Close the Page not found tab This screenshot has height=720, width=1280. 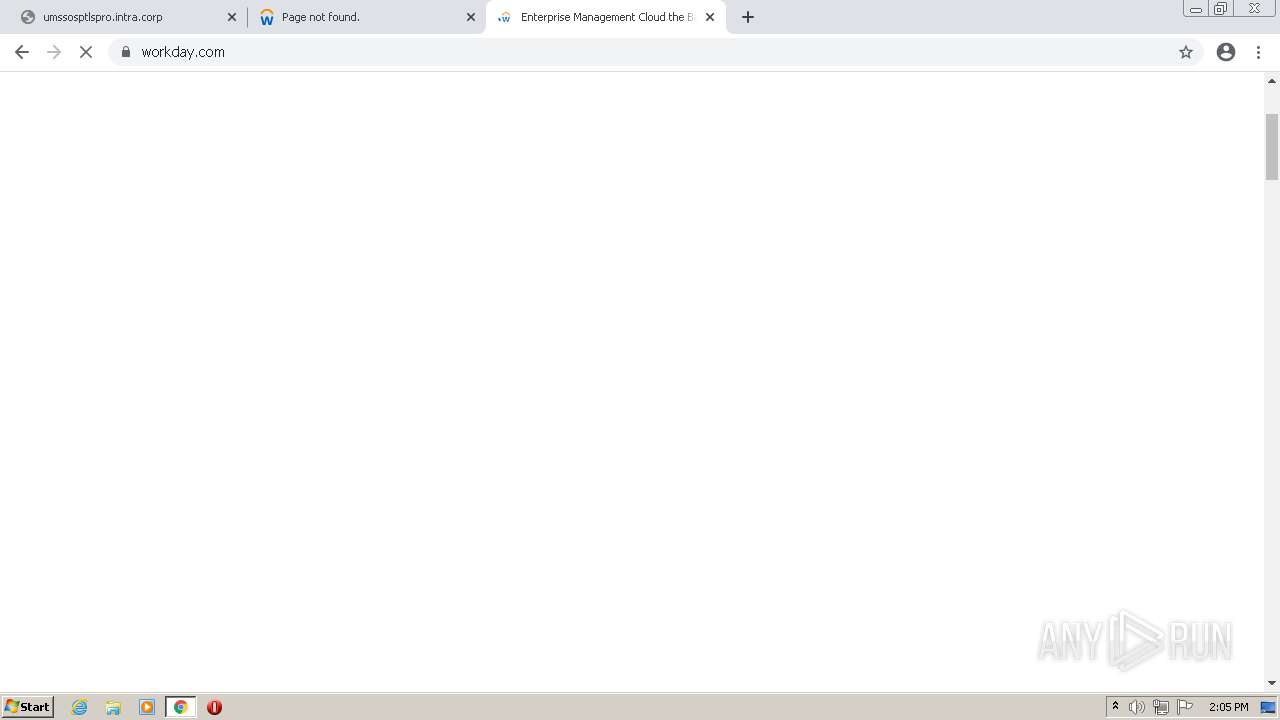[471, 17]
